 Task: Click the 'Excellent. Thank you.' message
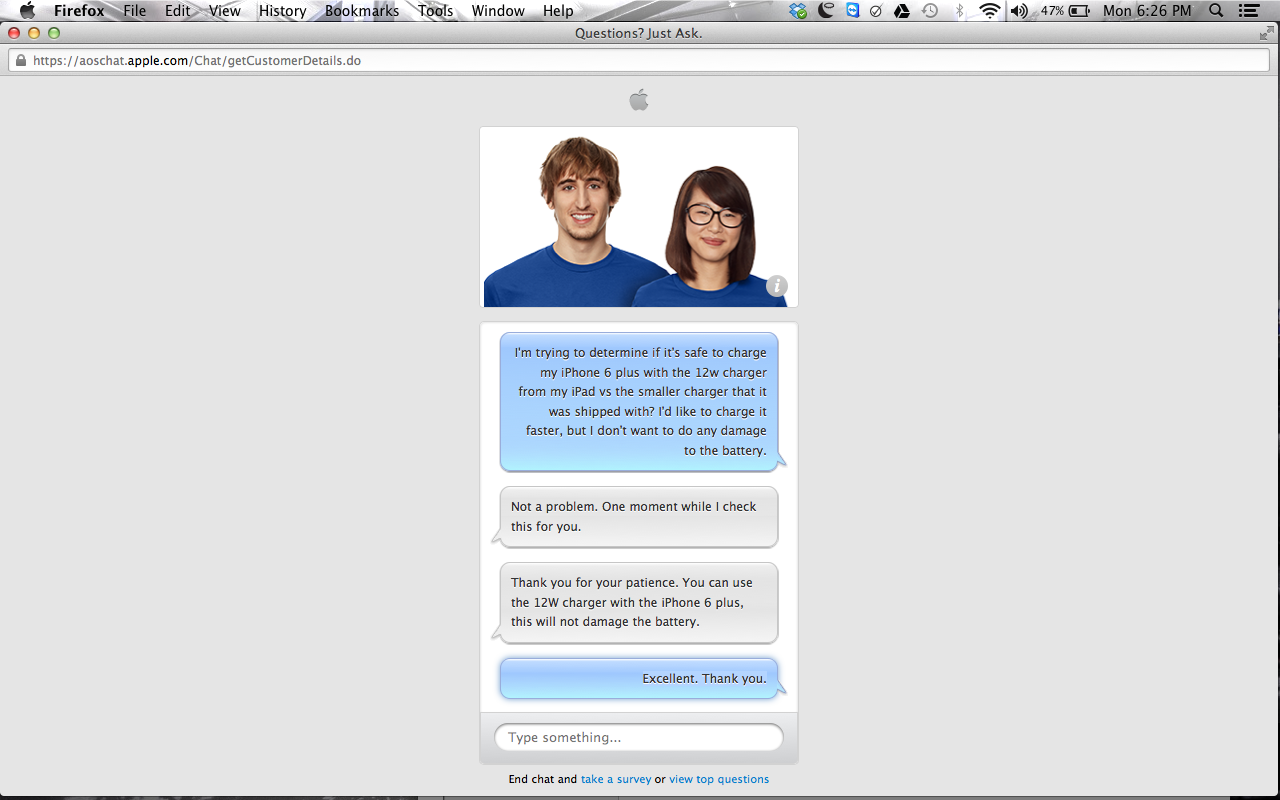[x=639, y=678]
